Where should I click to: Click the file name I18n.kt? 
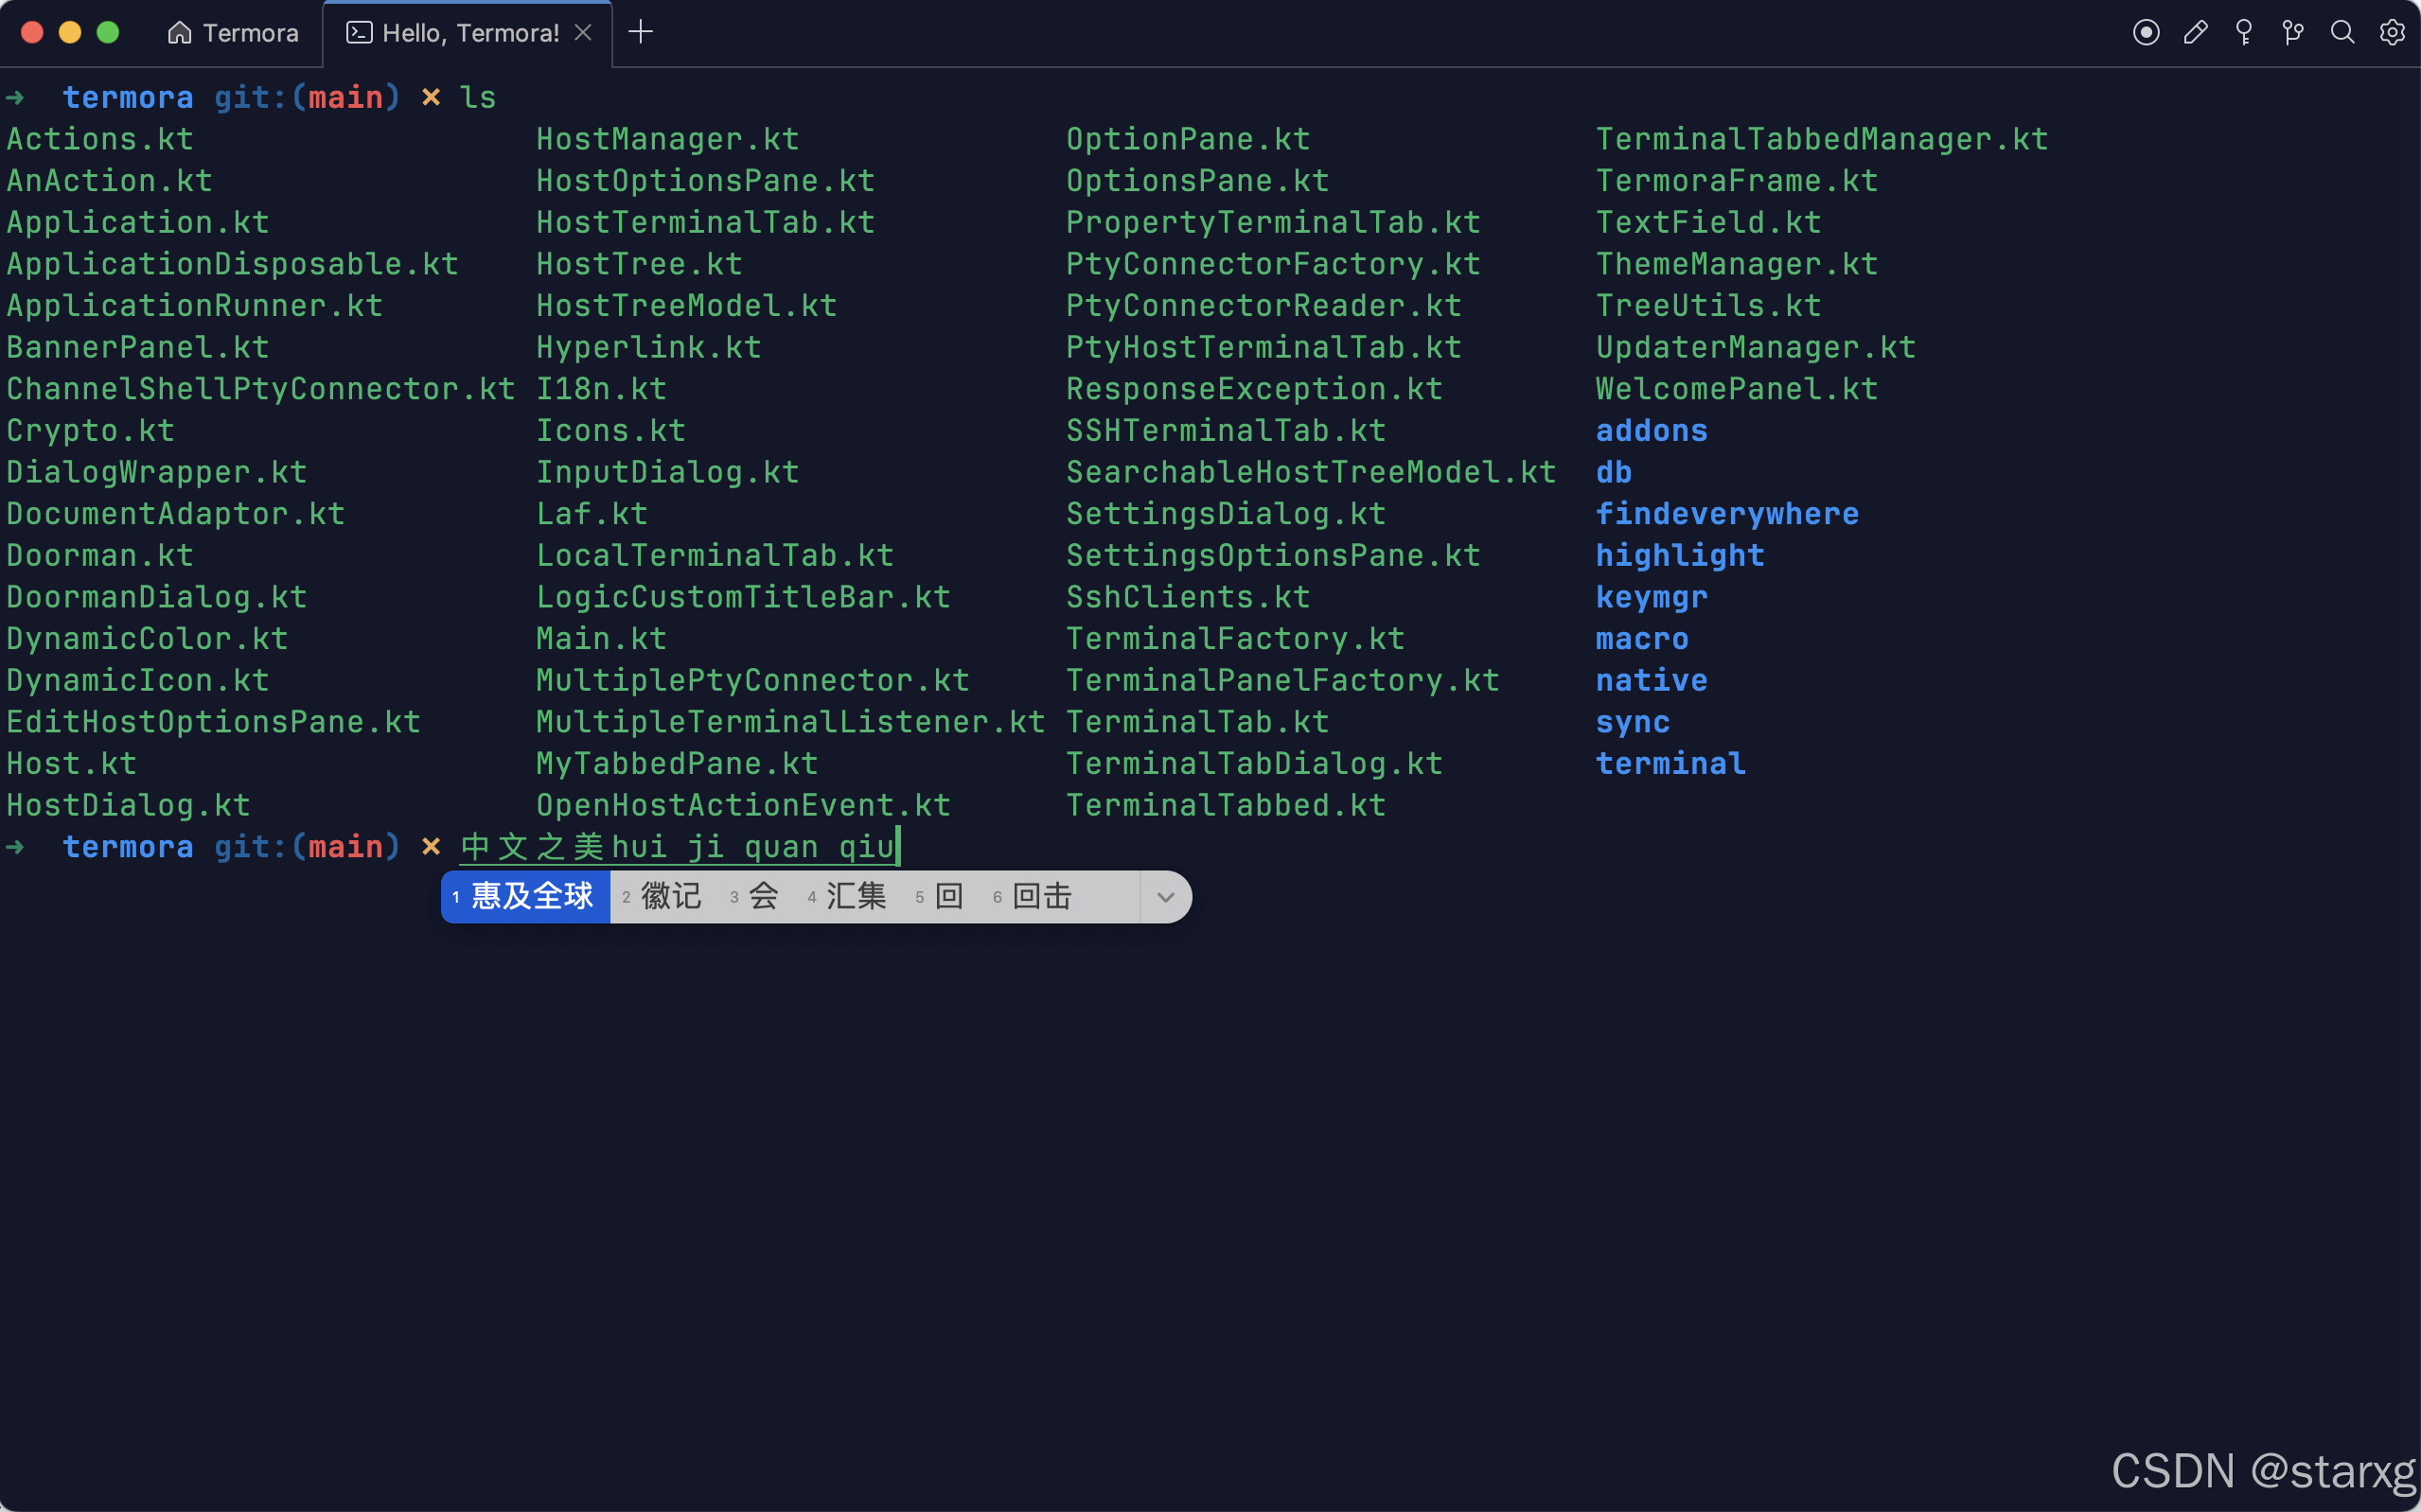point(602,389)
